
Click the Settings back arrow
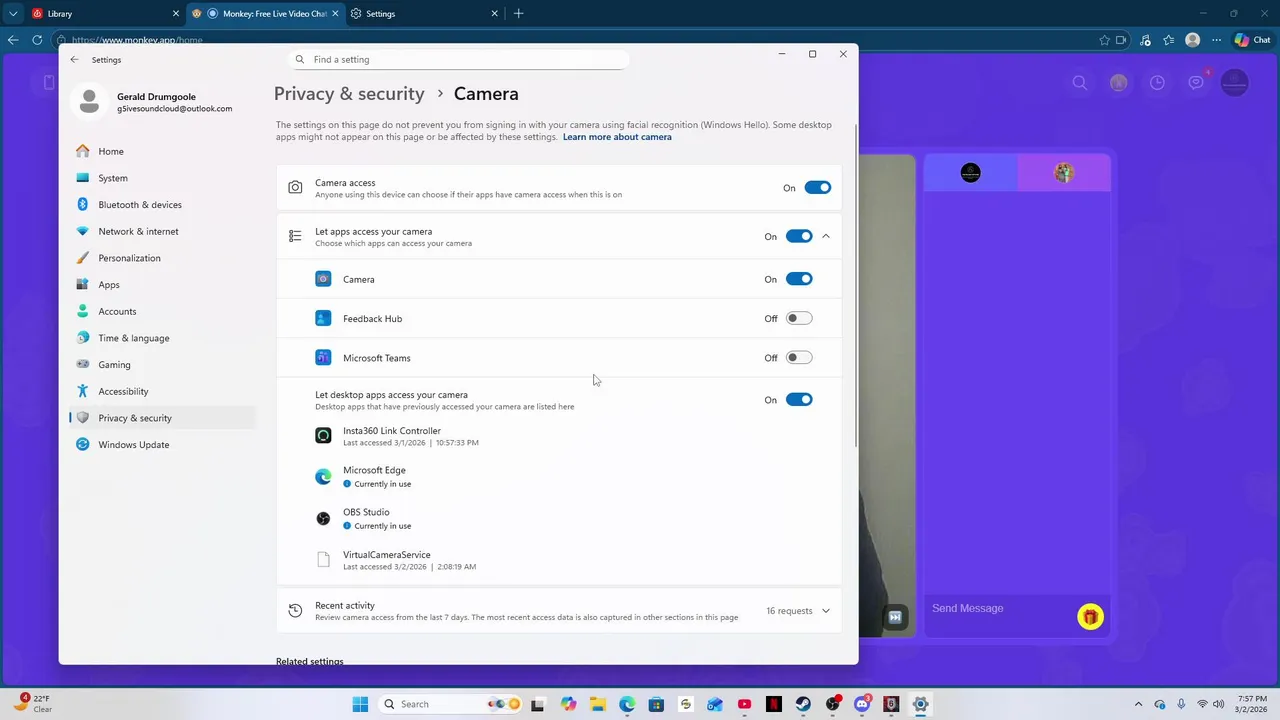74,60
